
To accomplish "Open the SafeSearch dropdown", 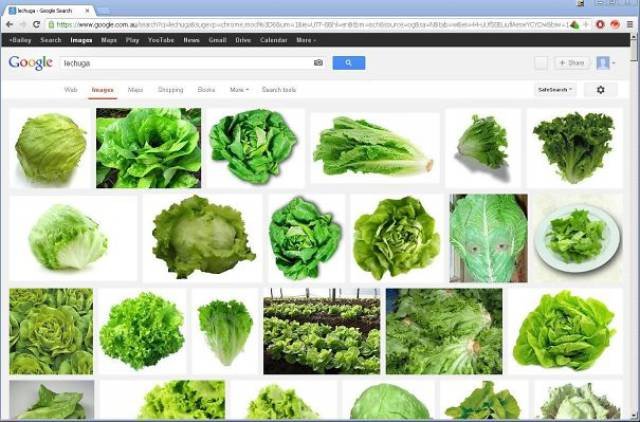I will pos(555,90).
